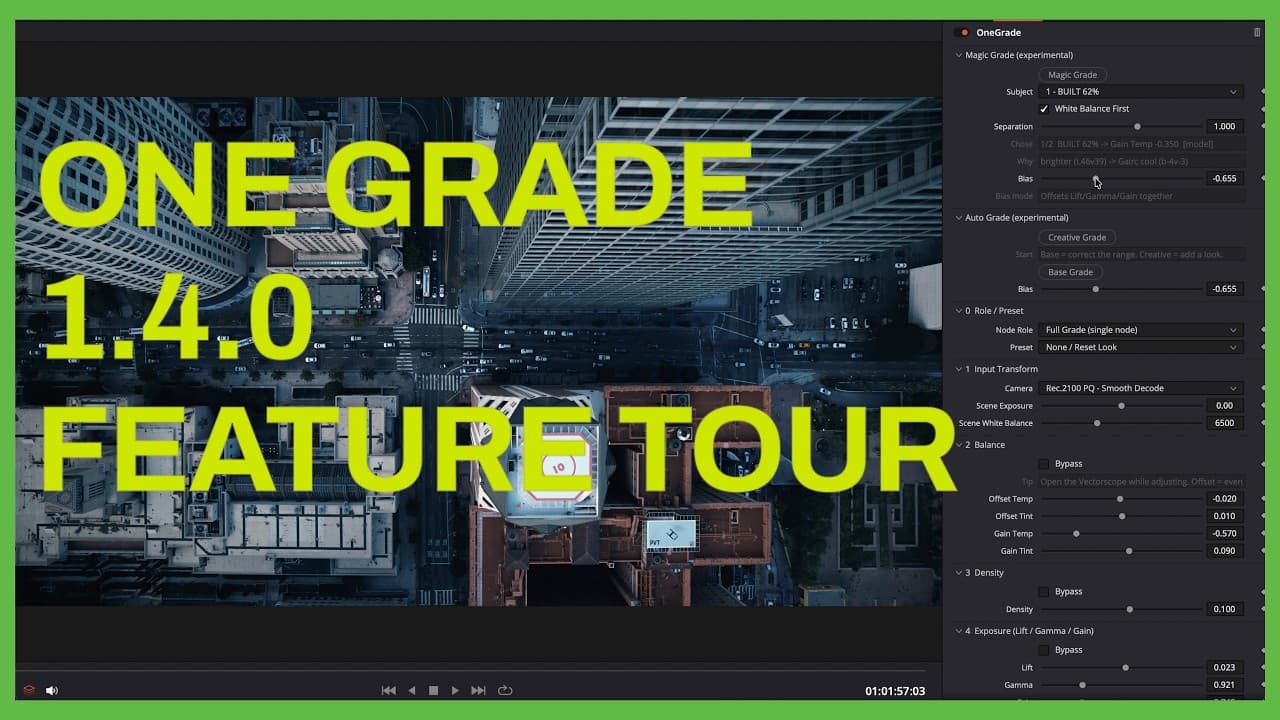Collapse the Auto Grade (experimental) section
Screen dimensions: 1280x720
(958, 217)
